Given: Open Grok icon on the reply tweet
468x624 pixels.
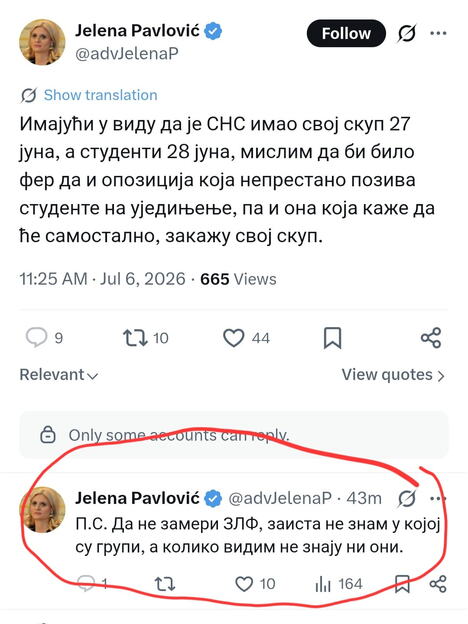Looking at the screenshot, I should tap(407, 498).
